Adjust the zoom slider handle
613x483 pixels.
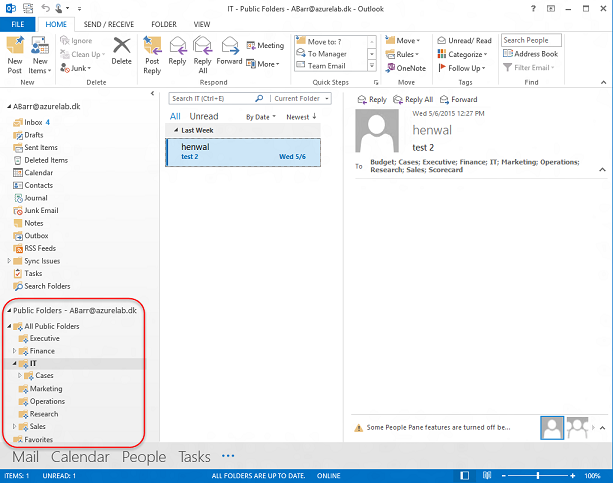[x=538, y=476]
